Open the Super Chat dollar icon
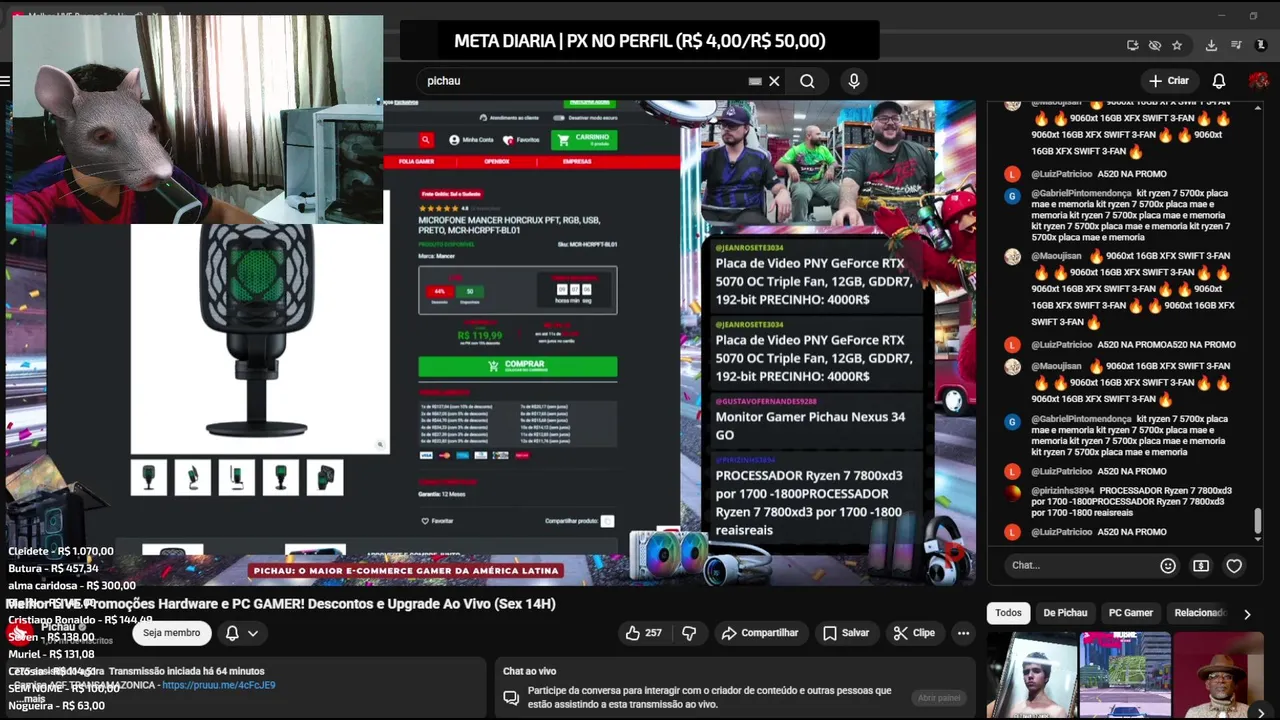The image size is (1280, 720). (x=1201, y=566)
